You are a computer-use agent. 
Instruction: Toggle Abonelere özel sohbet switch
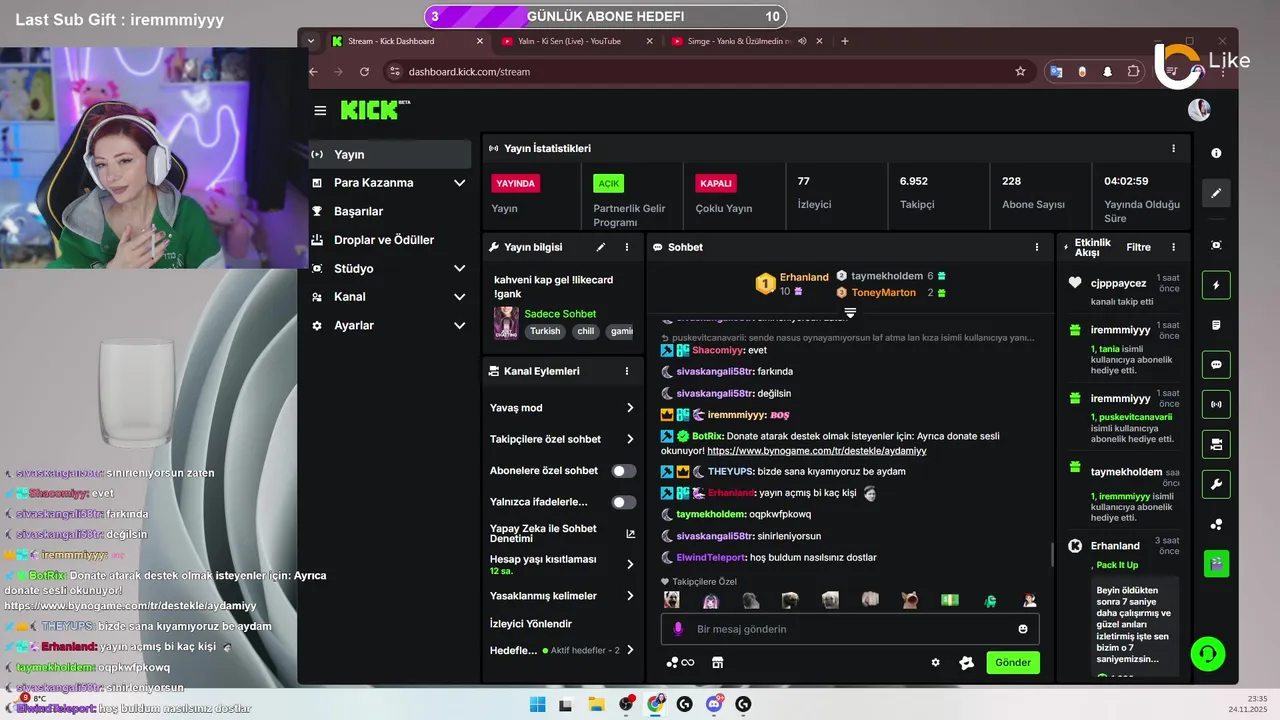coord(623,471)
